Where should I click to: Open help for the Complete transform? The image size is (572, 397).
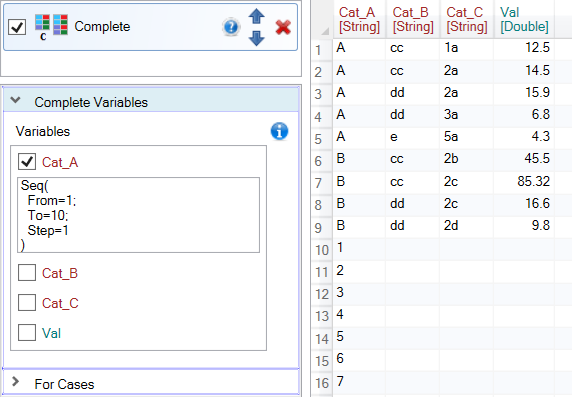231,27
